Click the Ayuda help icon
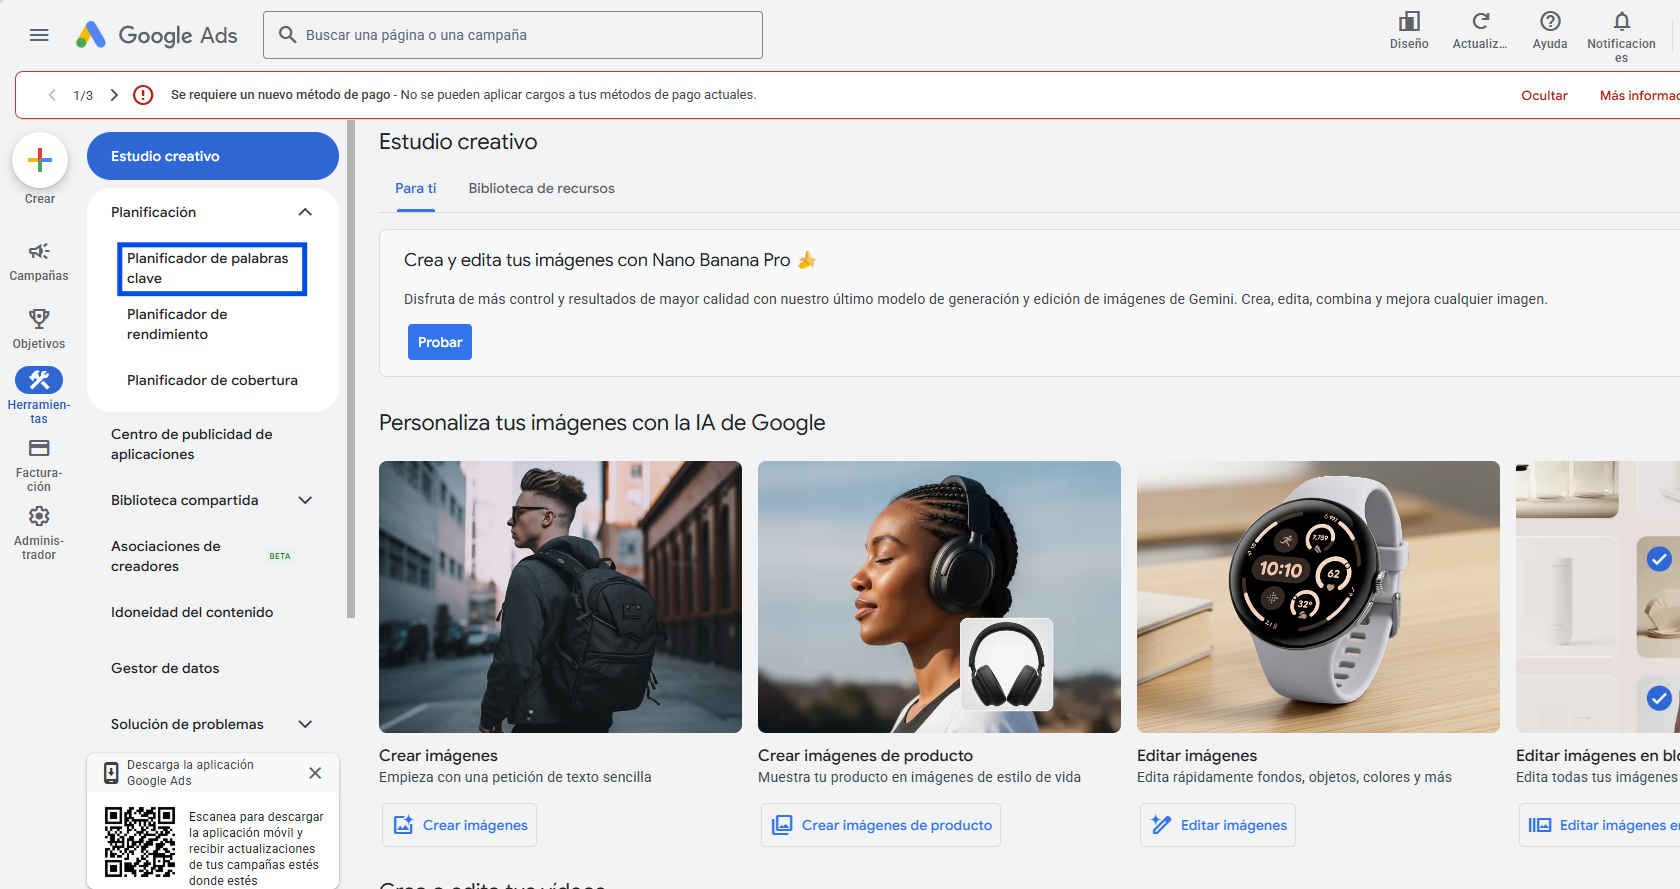 tap(1549, 22)
